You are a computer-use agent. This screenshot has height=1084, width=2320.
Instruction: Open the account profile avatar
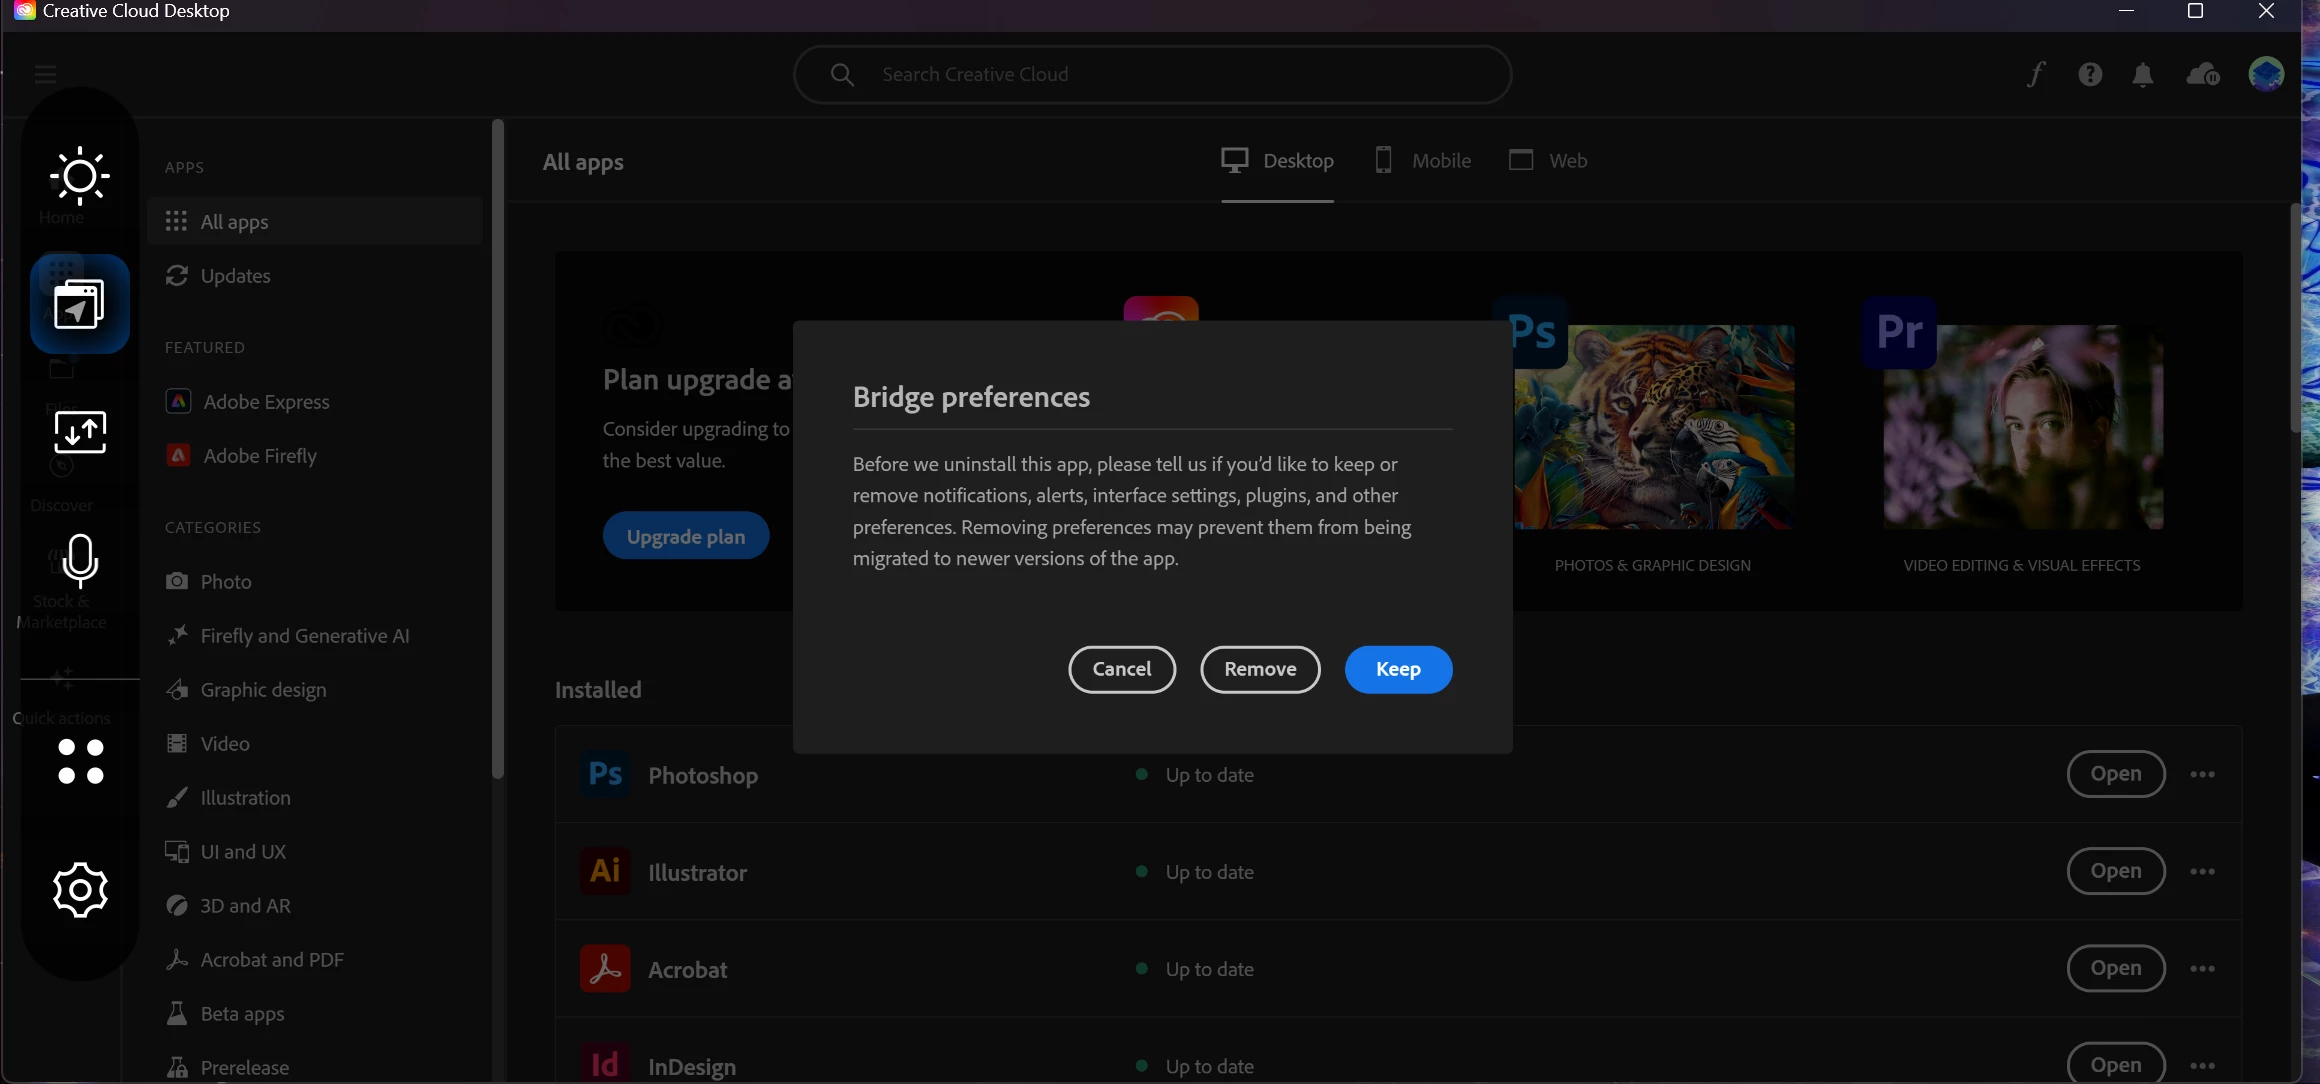(x=2266, y=74)
